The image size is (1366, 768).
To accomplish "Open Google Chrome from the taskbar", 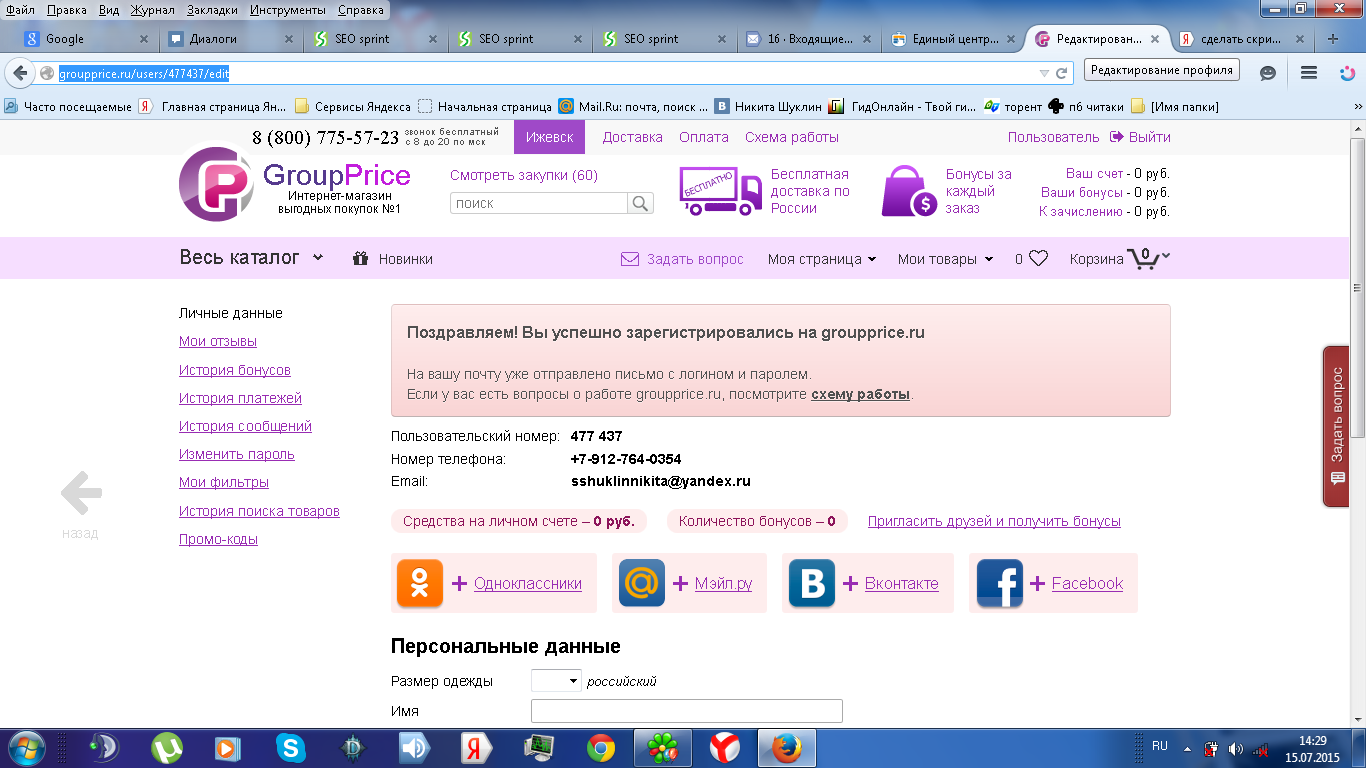I will tap(601, 748).
